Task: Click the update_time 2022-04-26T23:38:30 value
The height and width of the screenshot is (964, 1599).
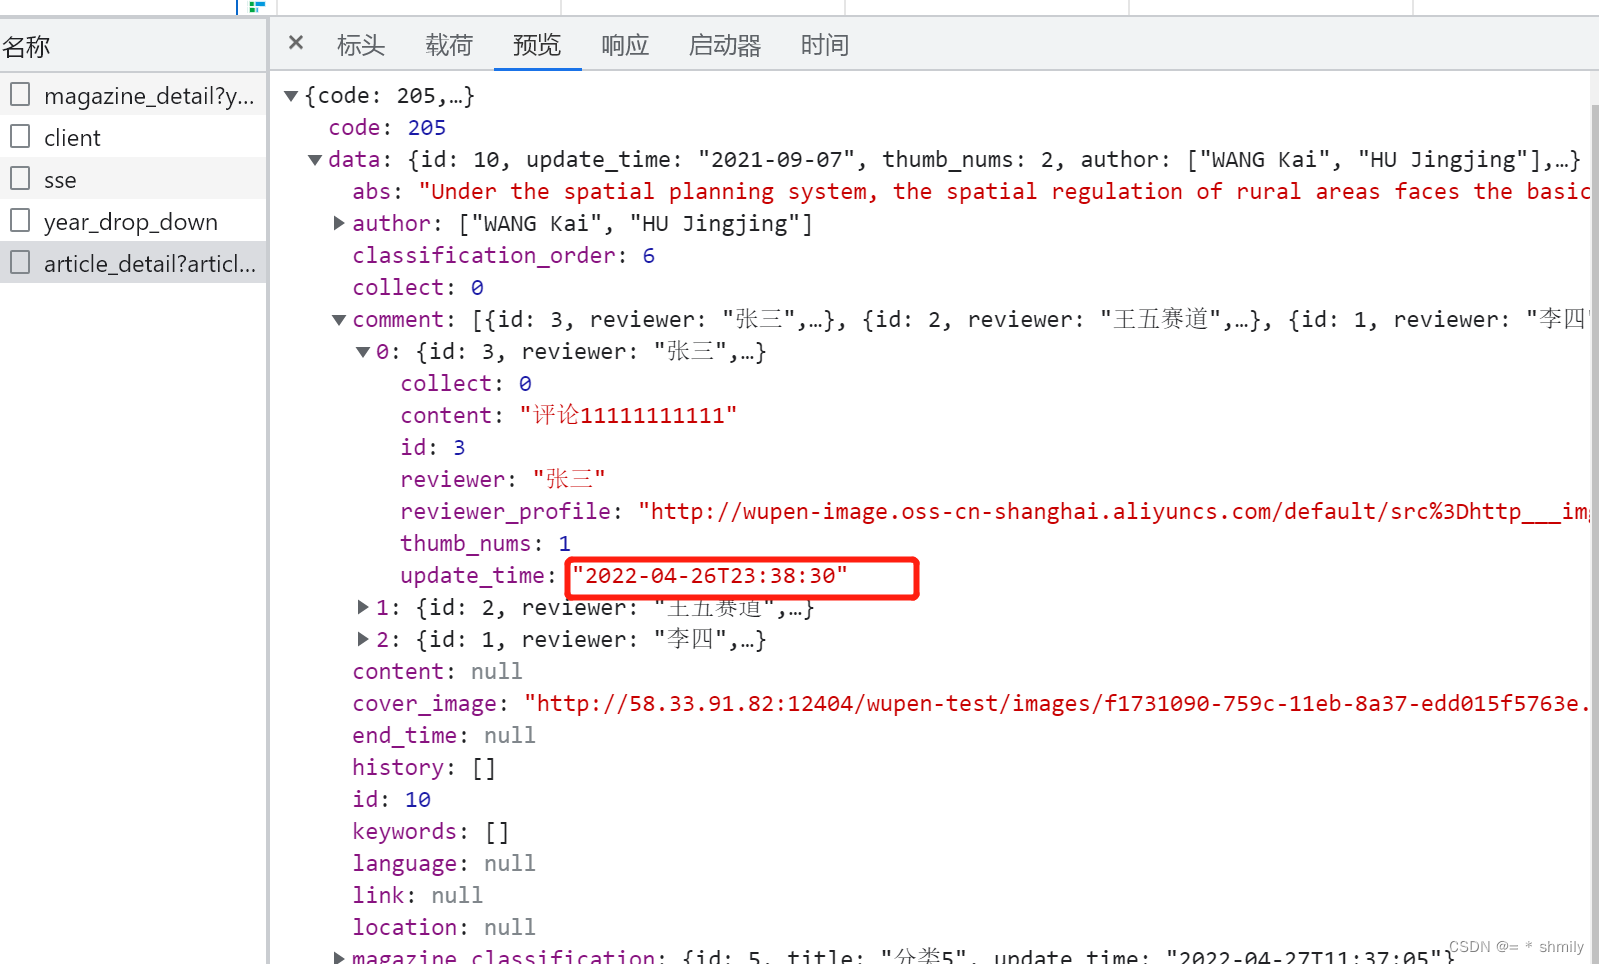Action: click(710, 576)
